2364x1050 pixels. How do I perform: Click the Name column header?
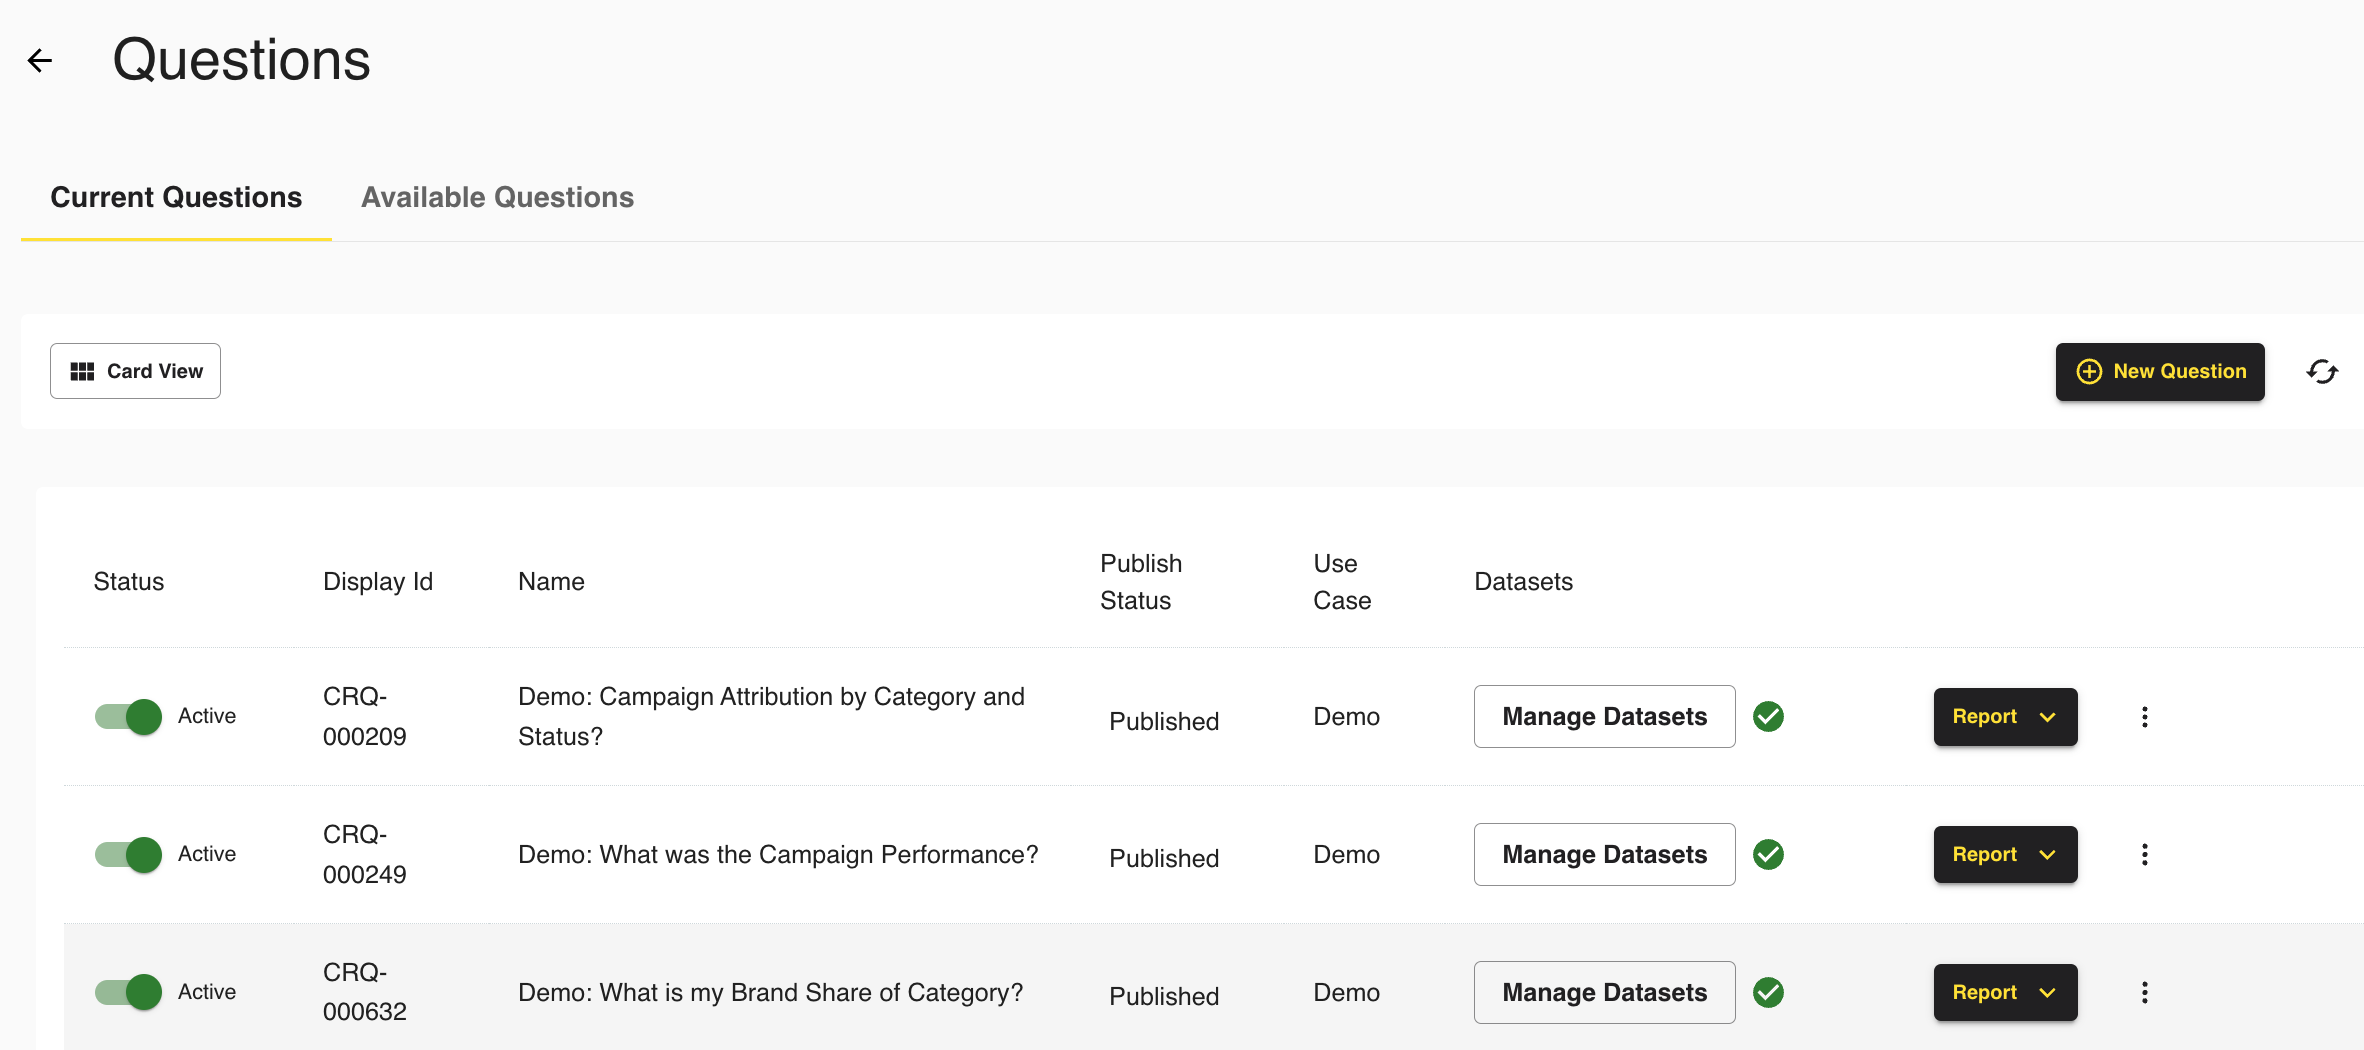coord(551,582)
